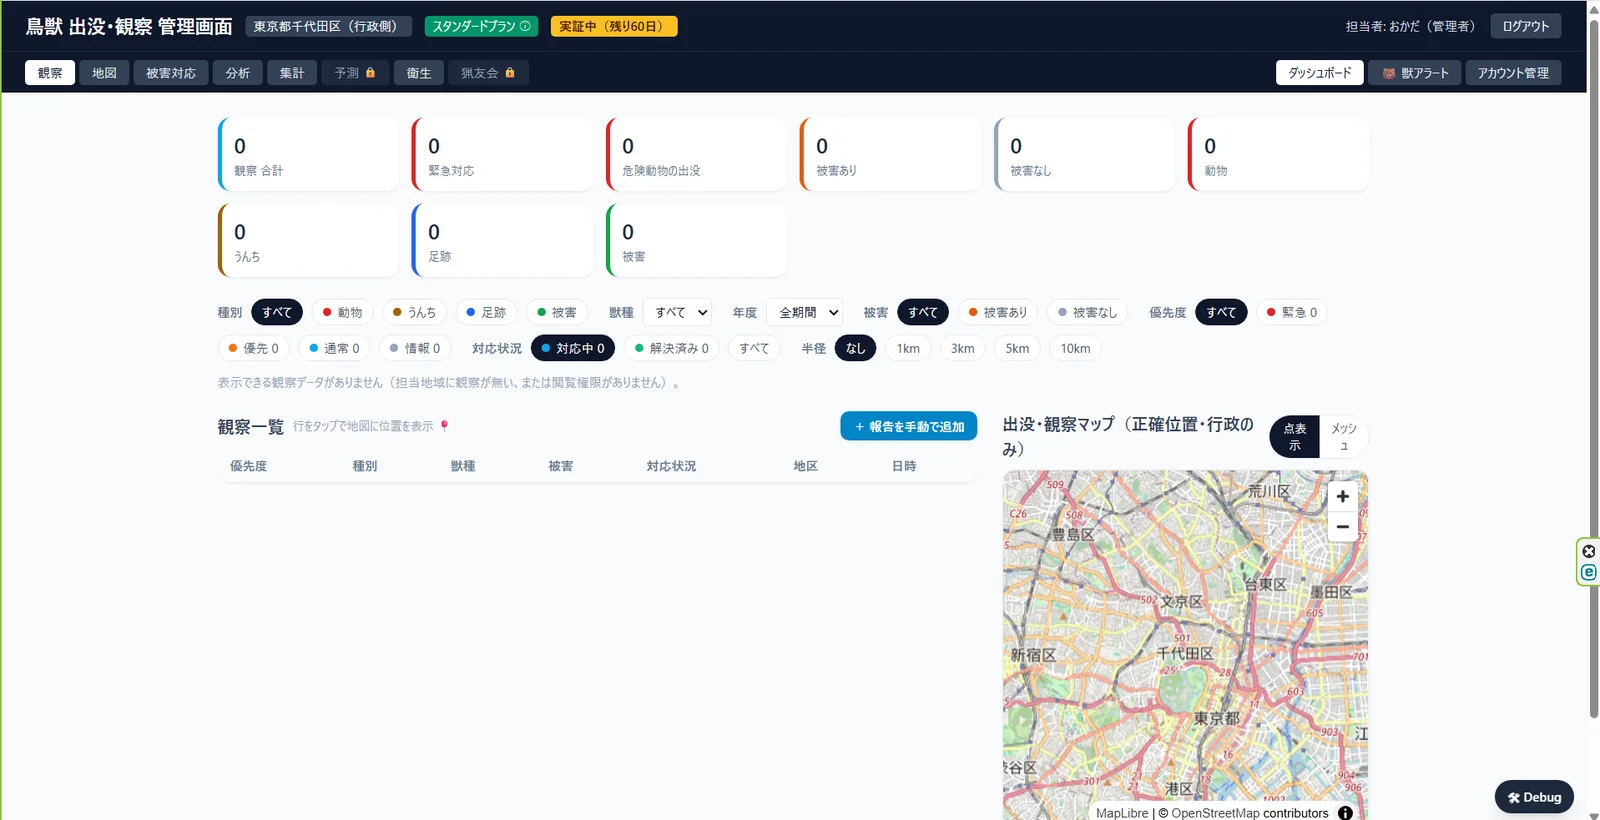
Task: Filter by 被害あり damage chip
Action: coord(998,312)
